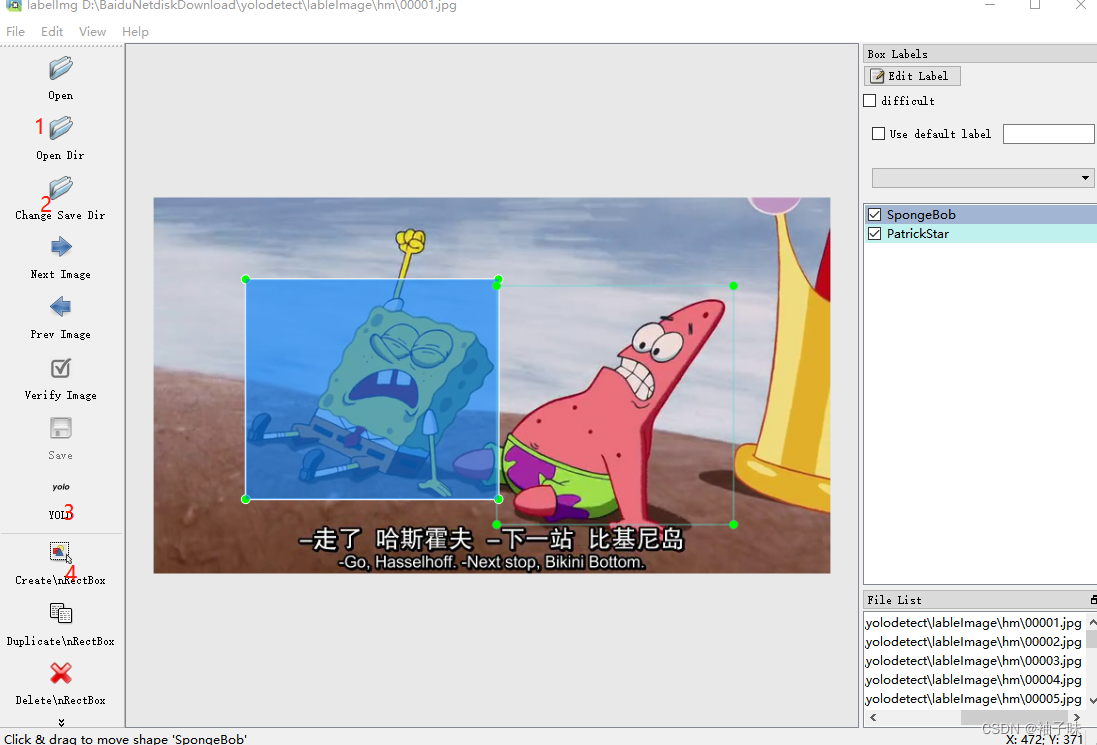Select file 00002.jpg in File List
Viewport: 1097px width, 745px height.
point(973,641)
